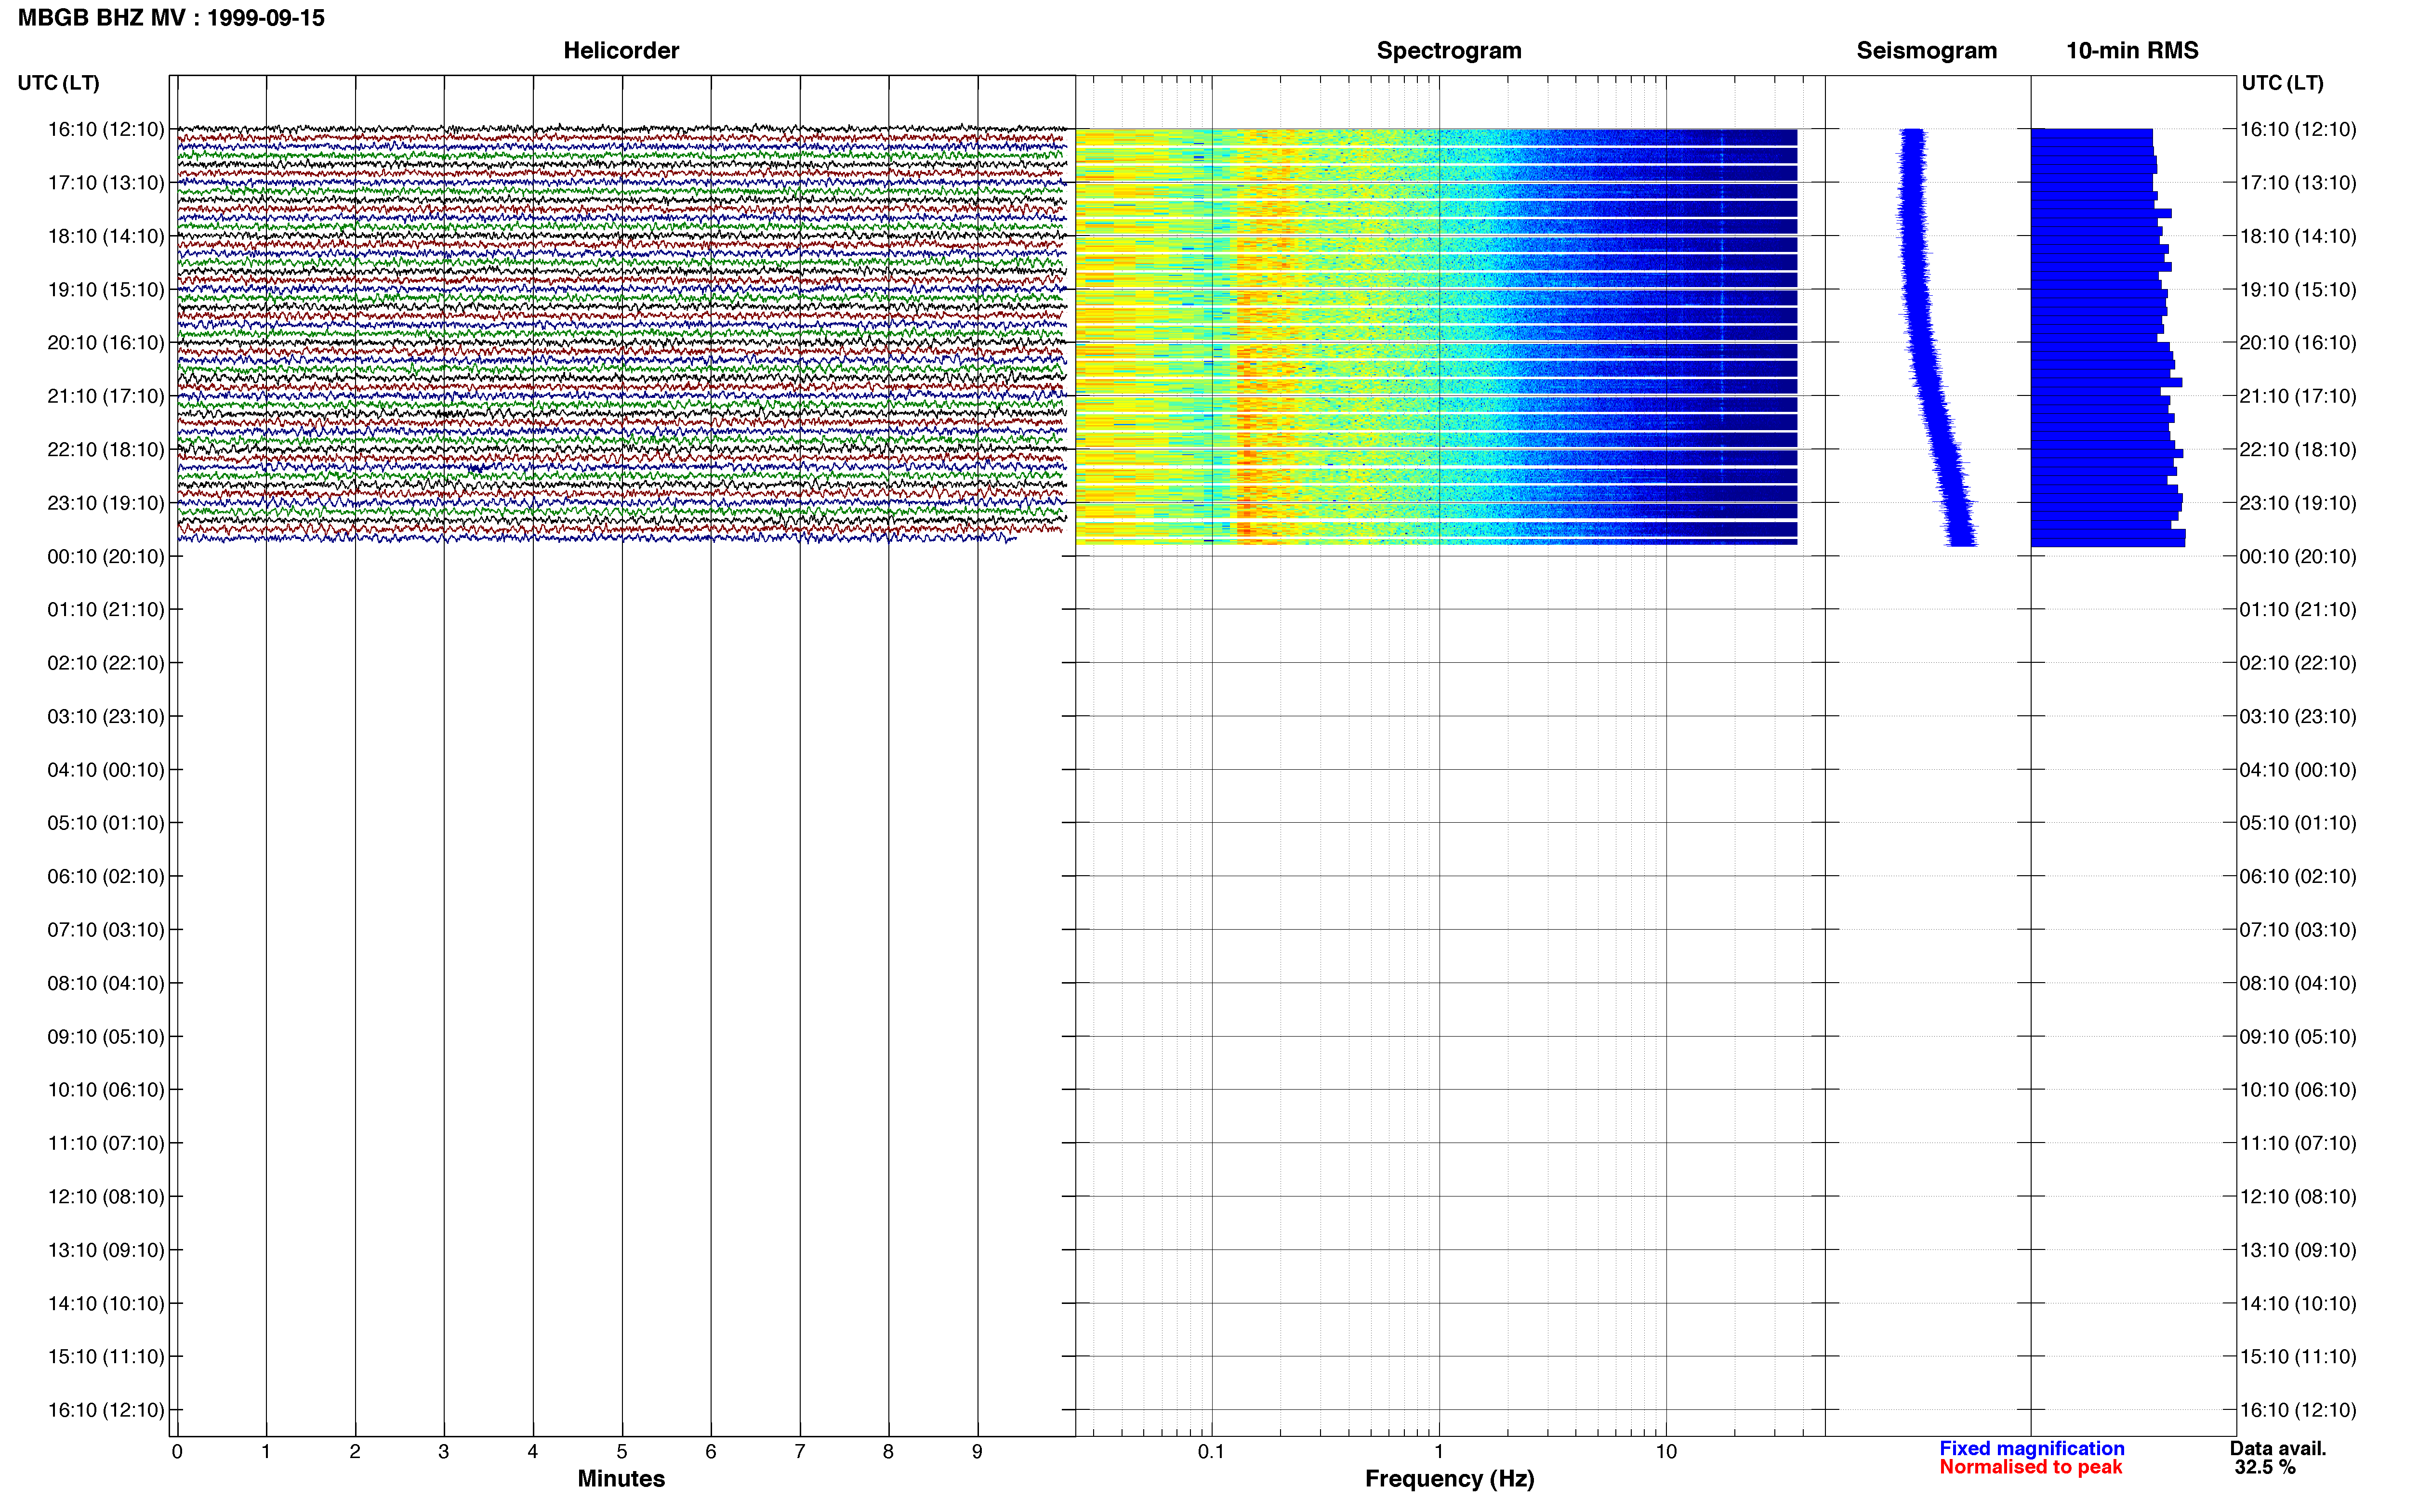The image size is (2418, 1512).
Task: Click left time label '03:10 (23:10)'
Action: pos(106,716)
